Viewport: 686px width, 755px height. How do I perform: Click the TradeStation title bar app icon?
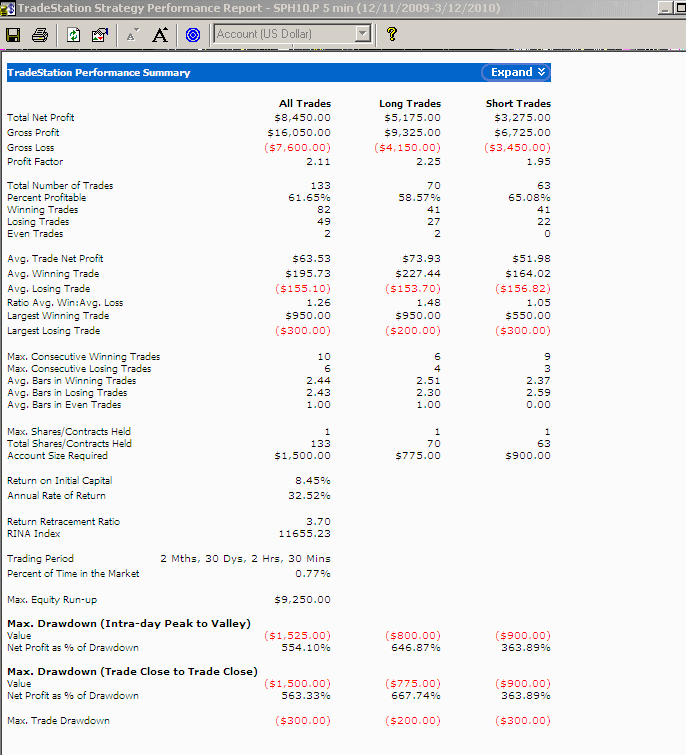pos(8,8)
